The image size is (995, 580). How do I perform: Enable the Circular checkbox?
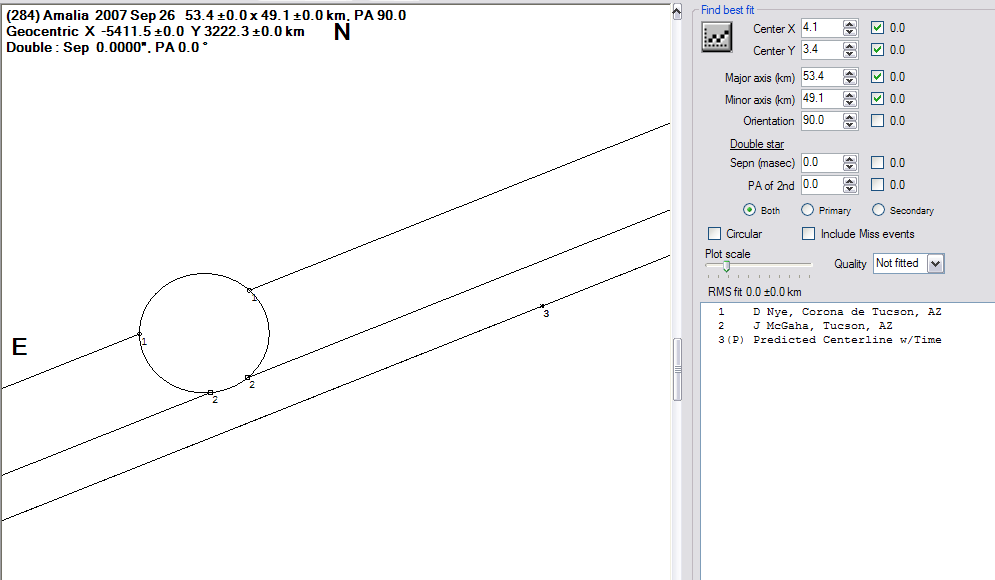(715, 234)
